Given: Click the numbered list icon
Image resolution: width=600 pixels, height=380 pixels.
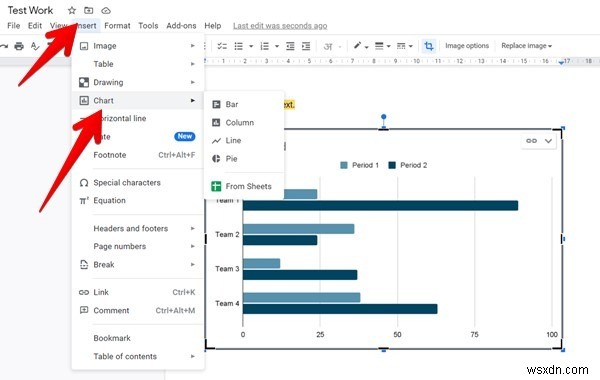Looking at the screenshot, I should point(264,46).
